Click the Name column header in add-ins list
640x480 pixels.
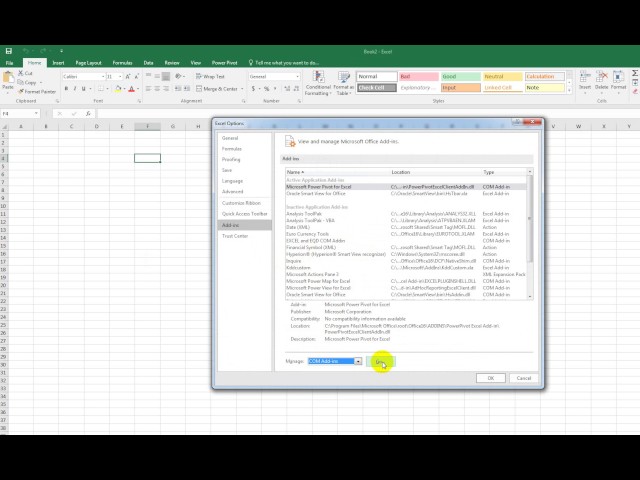pyautogui.click(x=338, y=172)
